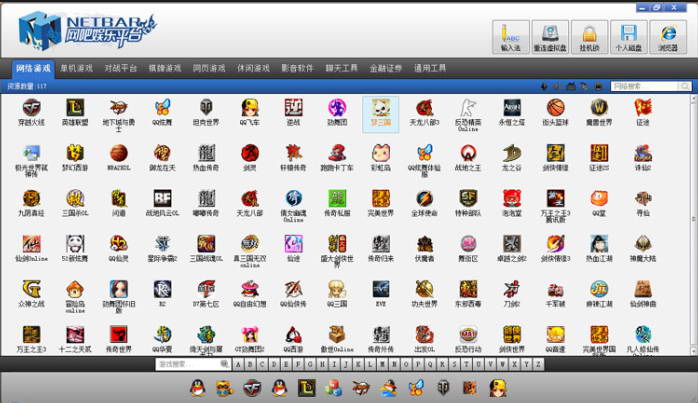Image resolution: width=698 pixels, height=403 pixels.
Task: Open the 个人磁盘 floppy disk tool
Action: click(x=628, y=37)
